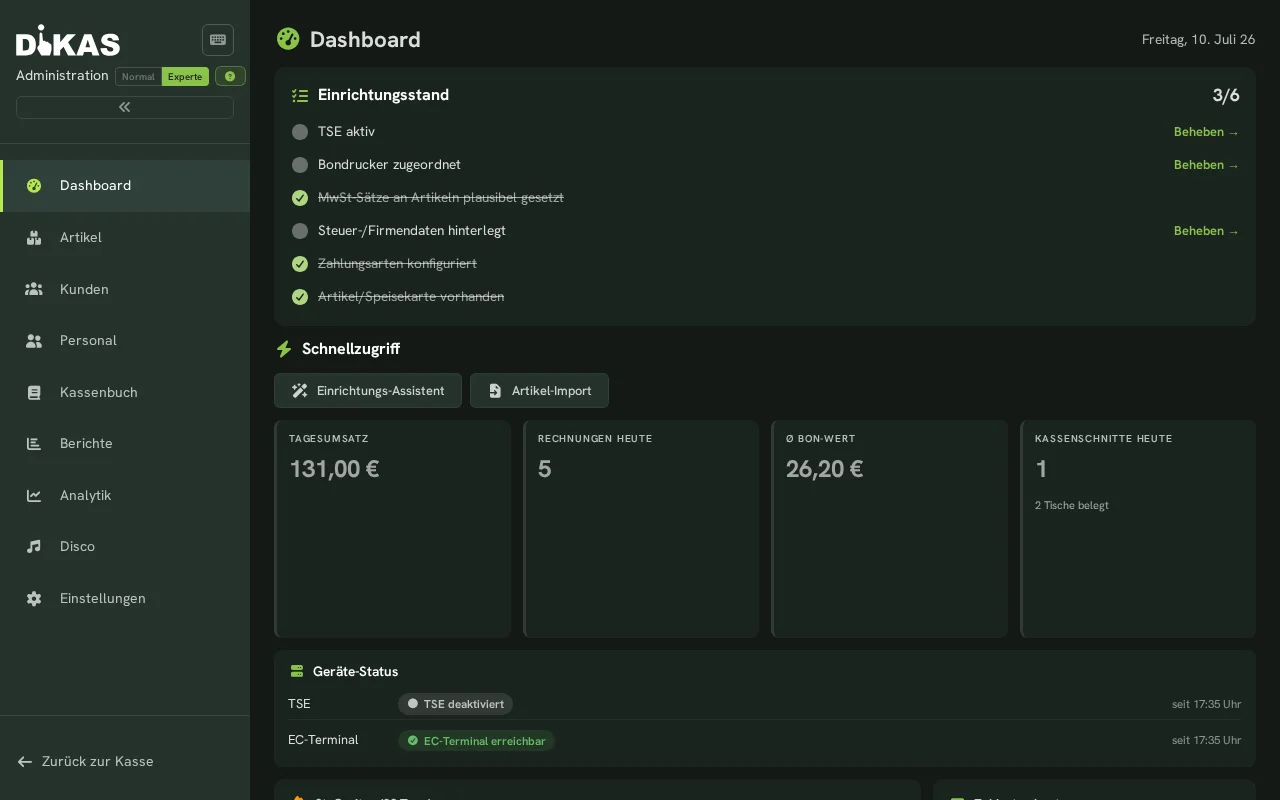Click the green check next to MwSt-Sätze

pos(300,198)
